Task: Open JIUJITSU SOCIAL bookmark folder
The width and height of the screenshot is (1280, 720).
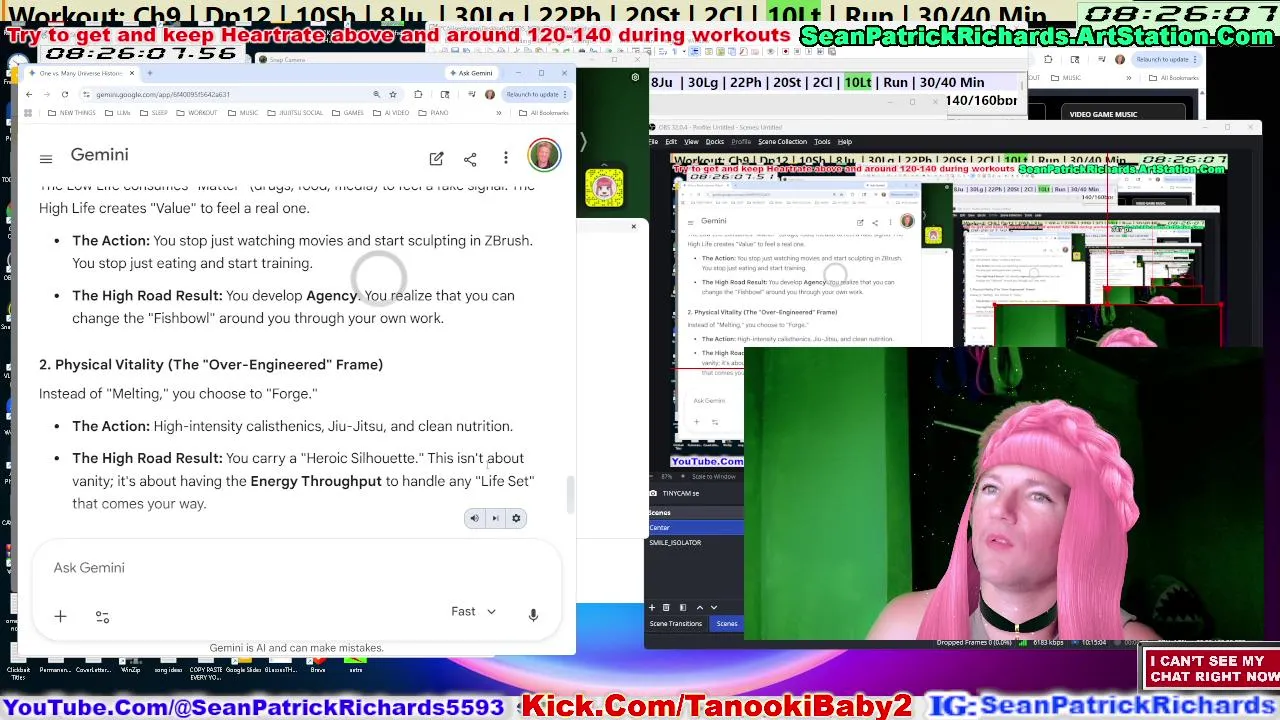Action: (x=296, y=113)
